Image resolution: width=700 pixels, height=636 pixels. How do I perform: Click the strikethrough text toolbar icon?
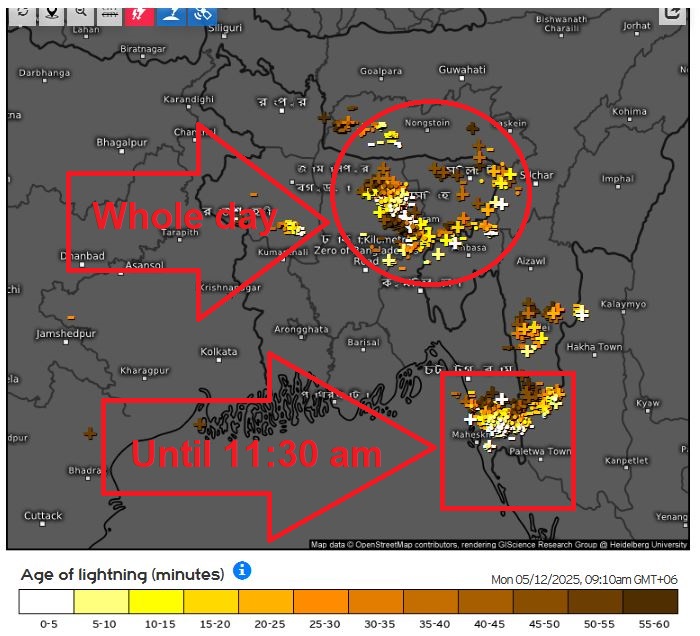109,14
